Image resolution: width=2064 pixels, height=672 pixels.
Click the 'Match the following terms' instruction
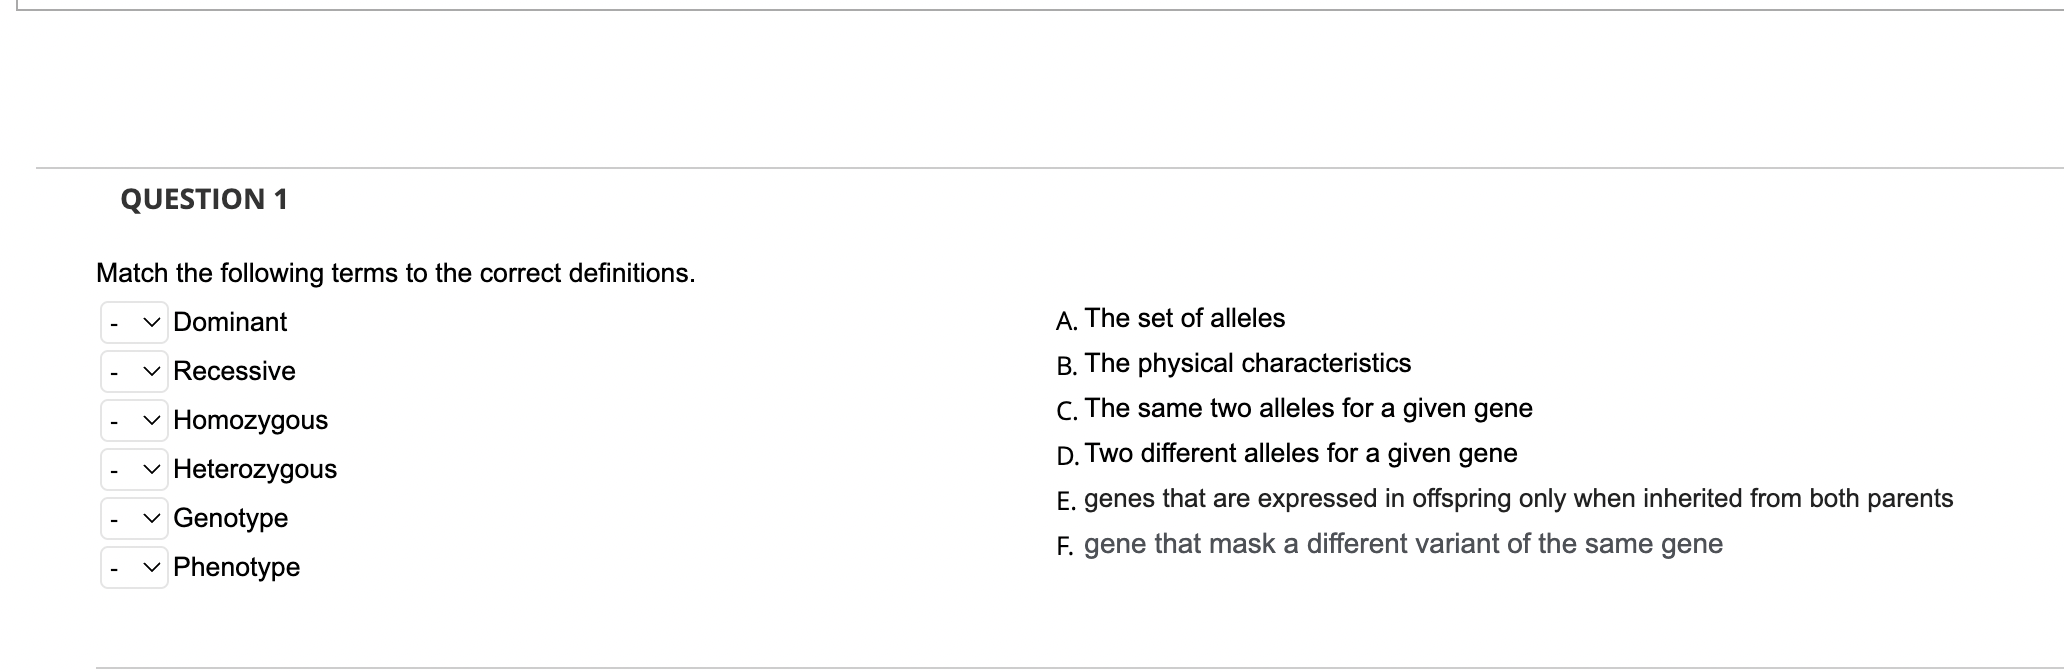tap(395, 273)
